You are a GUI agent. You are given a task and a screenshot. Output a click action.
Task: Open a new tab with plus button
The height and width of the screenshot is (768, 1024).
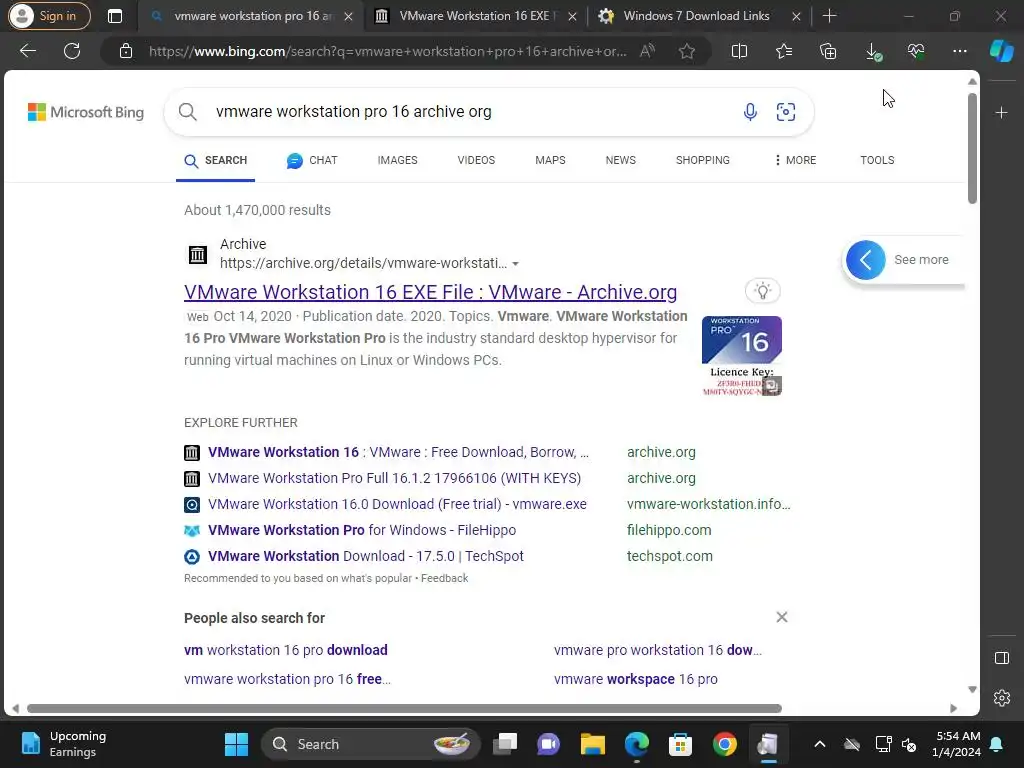(x=829, y=16)
